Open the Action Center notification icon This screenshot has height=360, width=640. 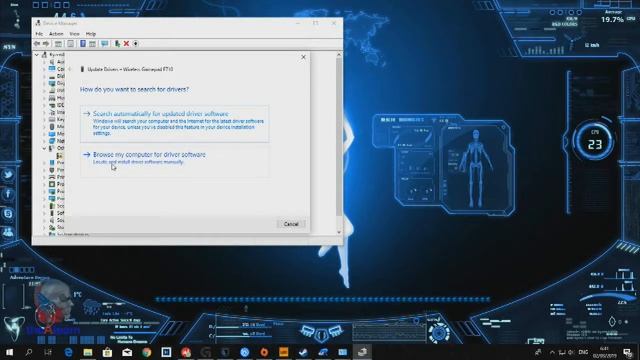(x=628, y=352)
